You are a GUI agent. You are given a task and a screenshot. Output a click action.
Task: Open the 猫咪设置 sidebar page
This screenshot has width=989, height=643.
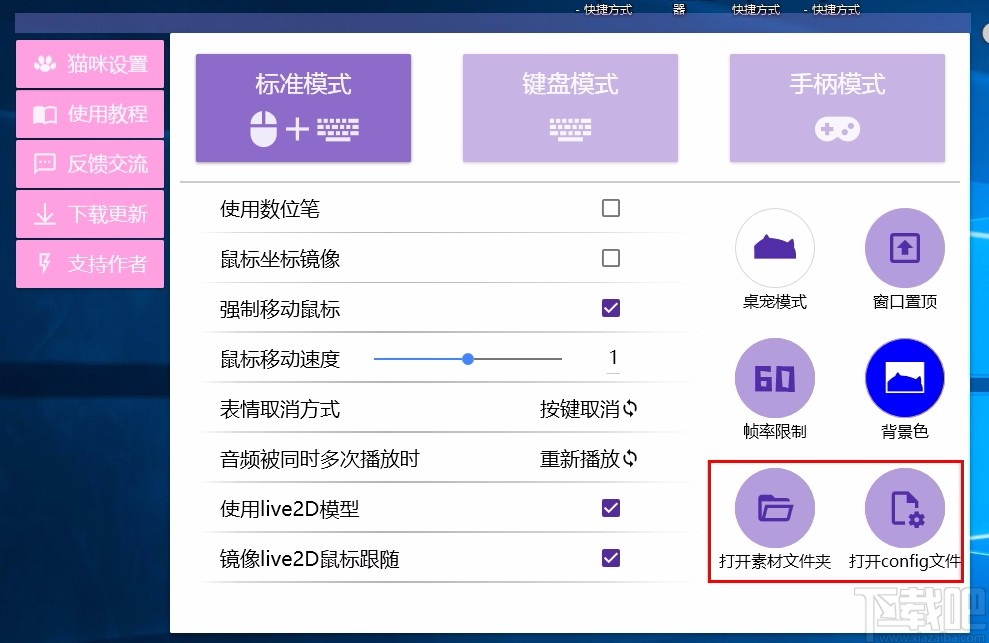(x=90, y=64)
